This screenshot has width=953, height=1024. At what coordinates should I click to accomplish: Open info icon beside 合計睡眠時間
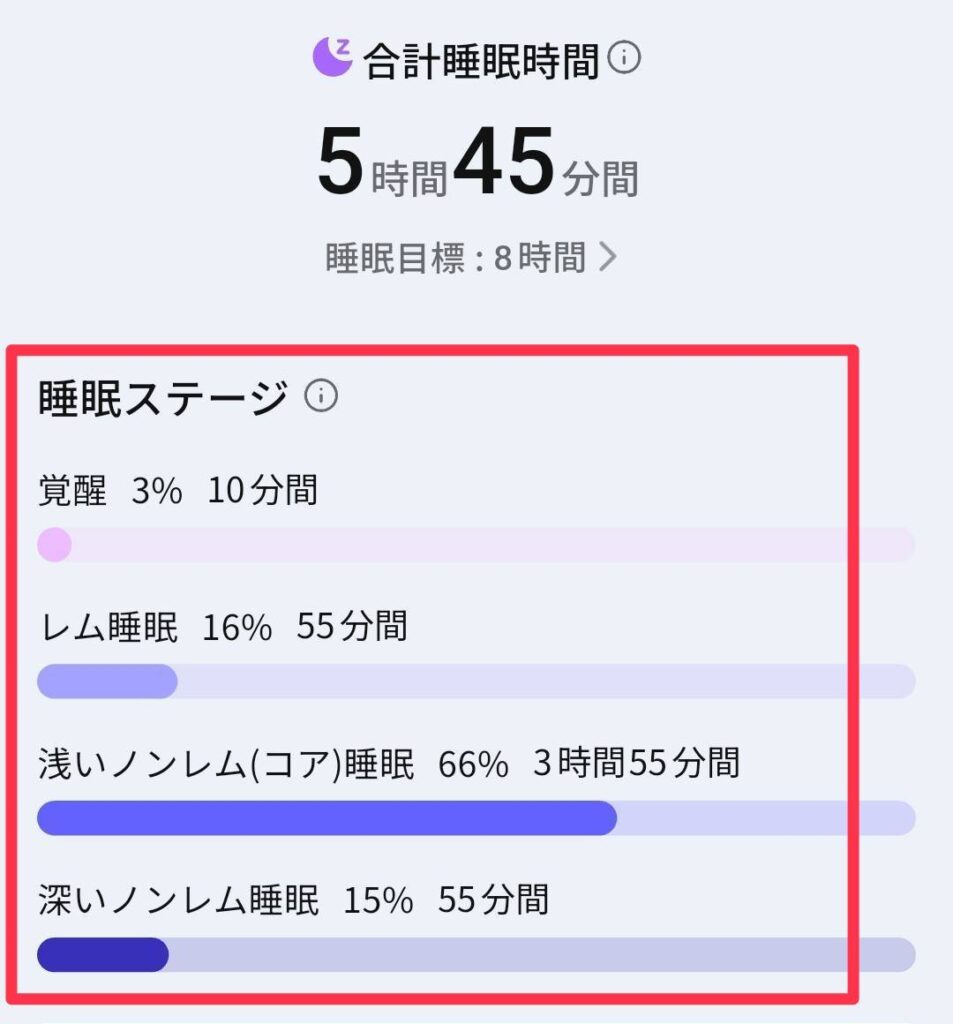[x=624, y=59]
